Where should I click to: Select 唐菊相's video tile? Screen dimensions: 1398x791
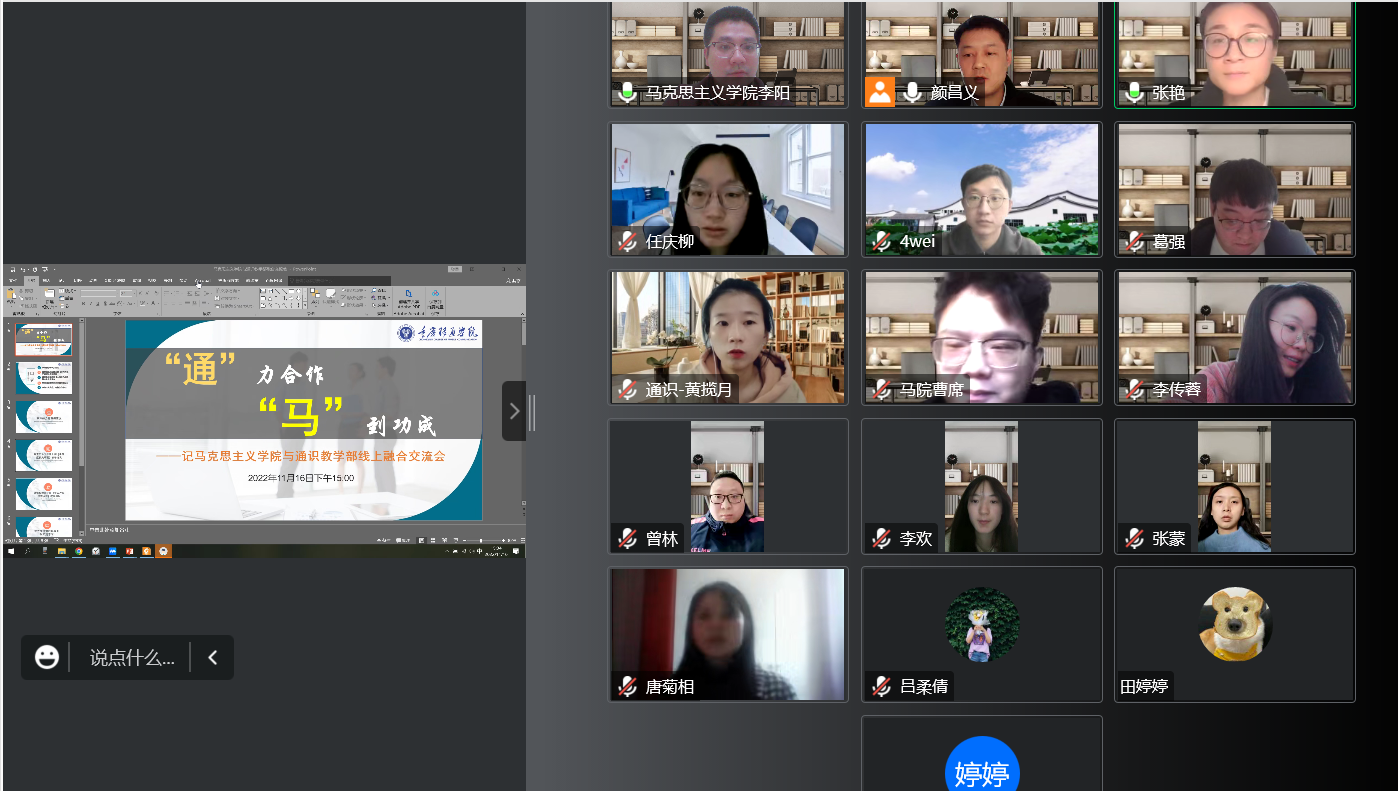click(x=728, y=634)
